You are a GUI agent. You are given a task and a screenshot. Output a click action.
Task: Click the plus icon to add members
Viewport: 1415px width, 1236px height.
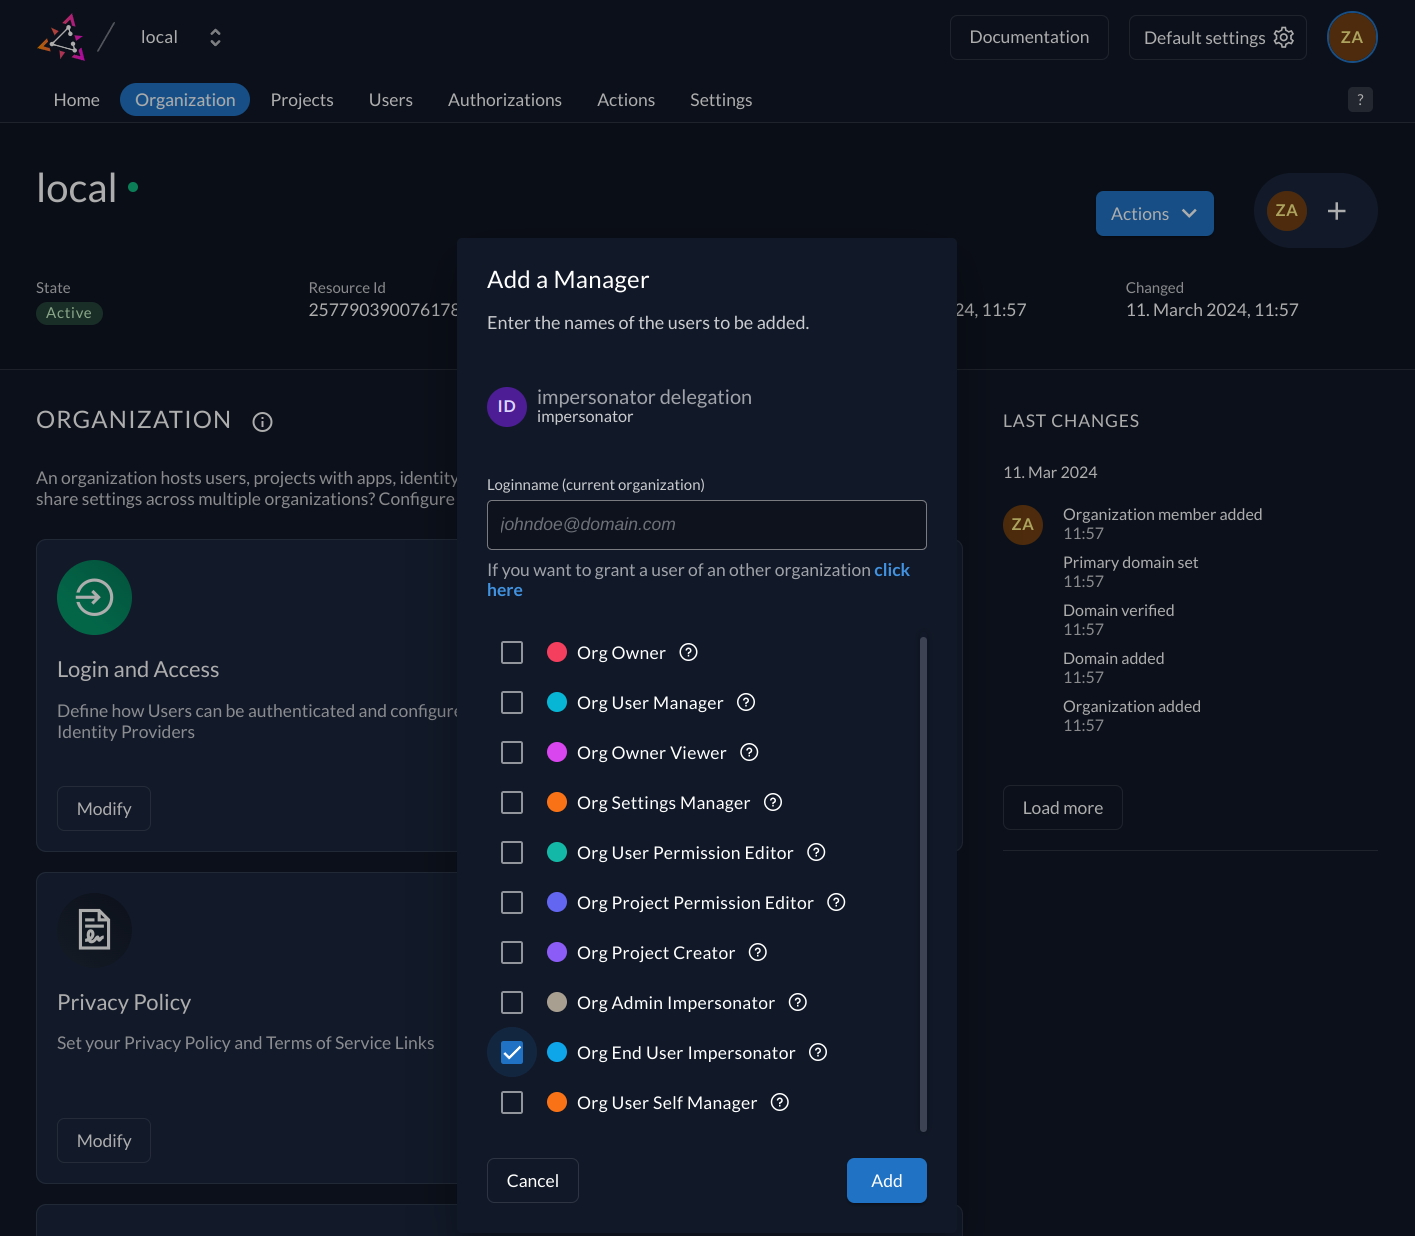pos(1337,211)
